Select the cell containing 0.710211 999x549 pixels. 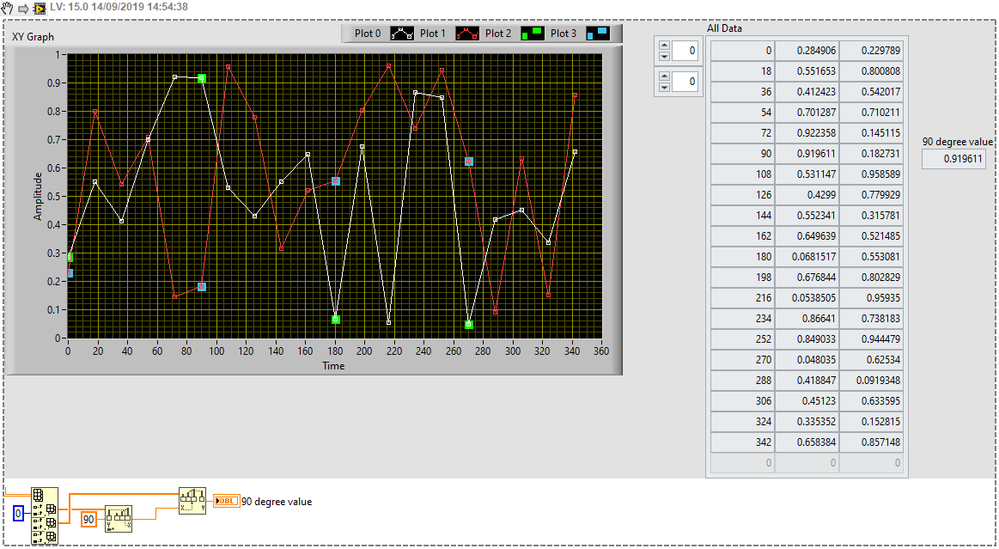coord(872,113)
